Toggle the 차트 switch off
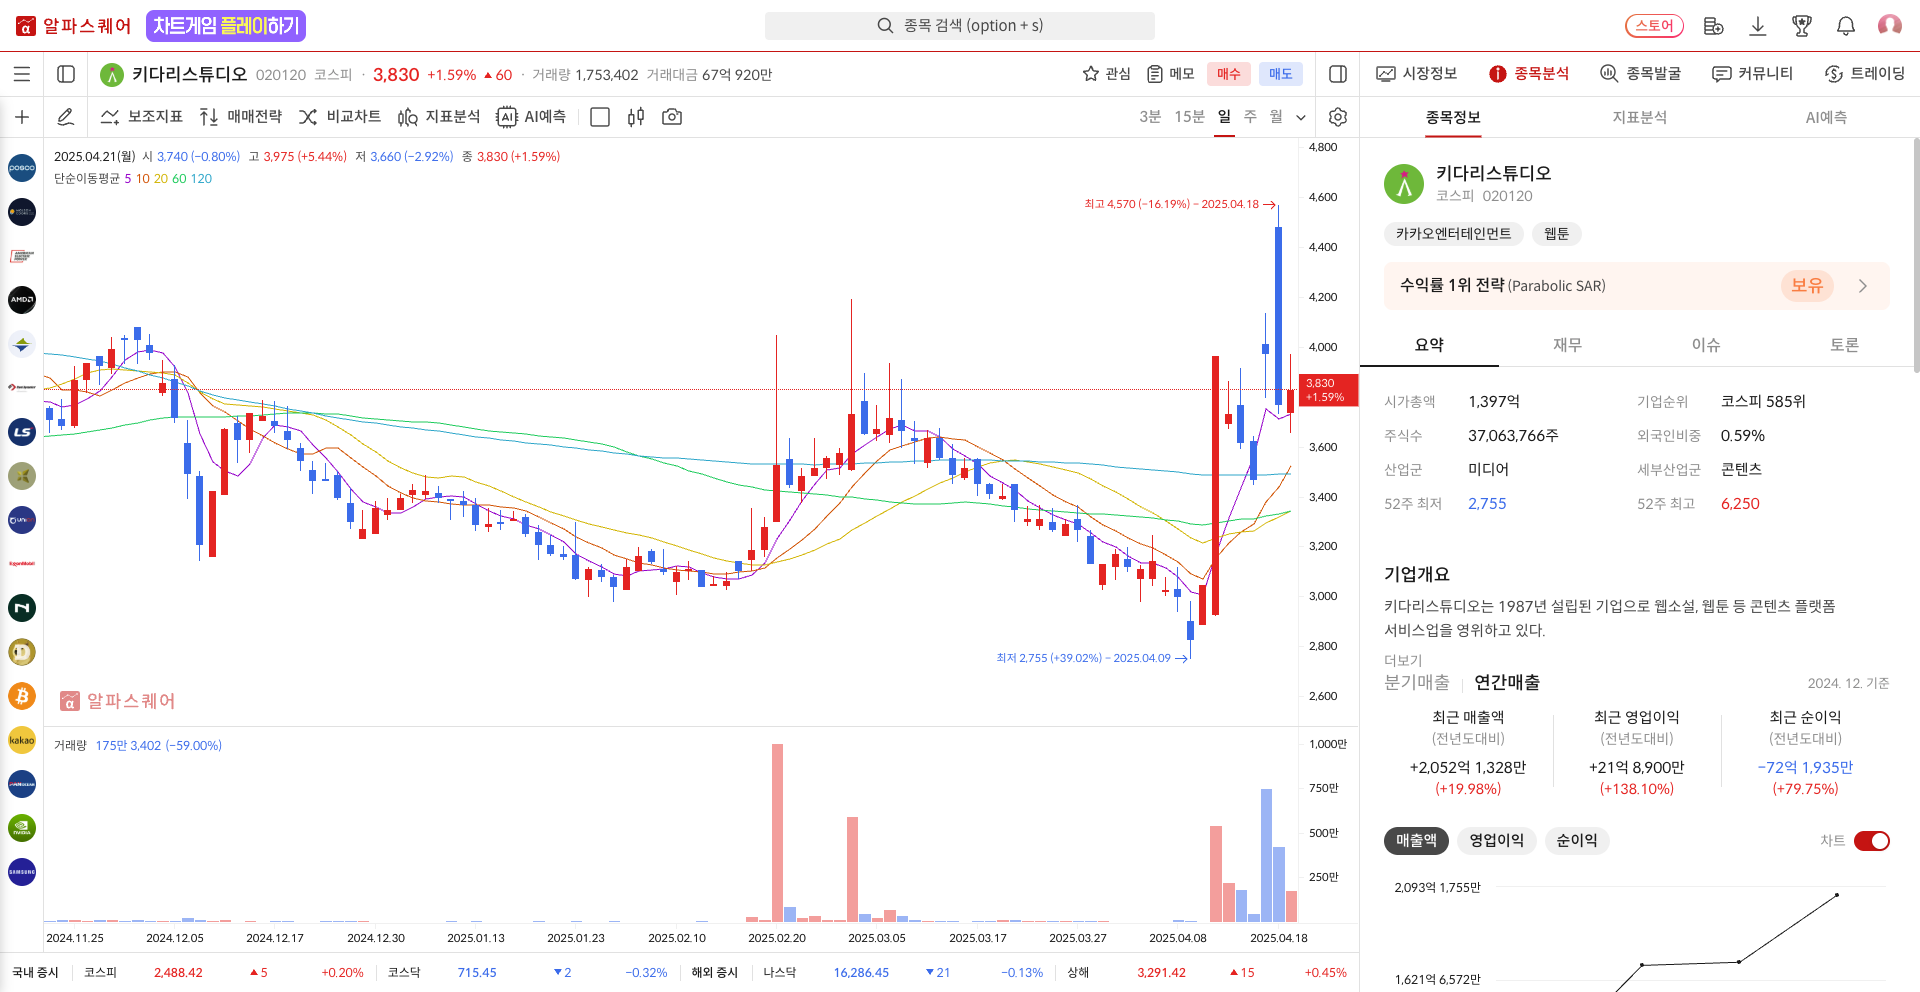1920x992 pixels. [1872, 841]
